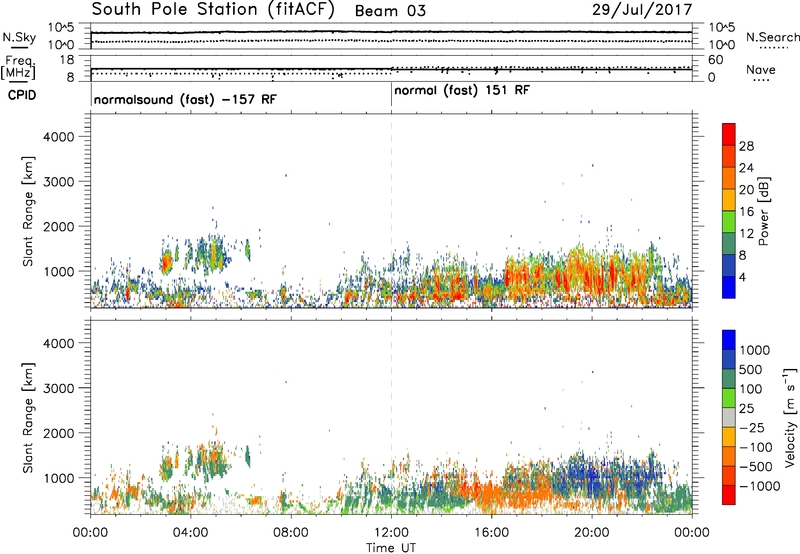
Task: Click the '2000' range tick on velocity panel
Action: (59, 433)
